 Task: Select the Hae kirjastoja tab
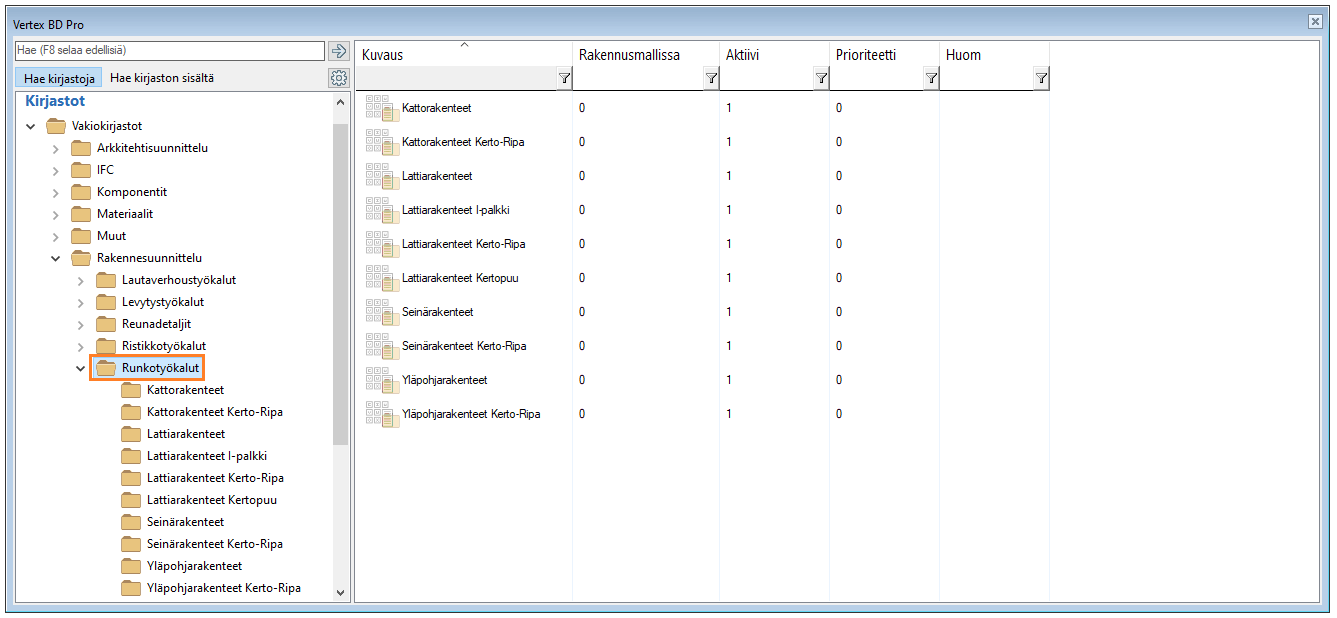pyautogui.click(x=58, y=78)
